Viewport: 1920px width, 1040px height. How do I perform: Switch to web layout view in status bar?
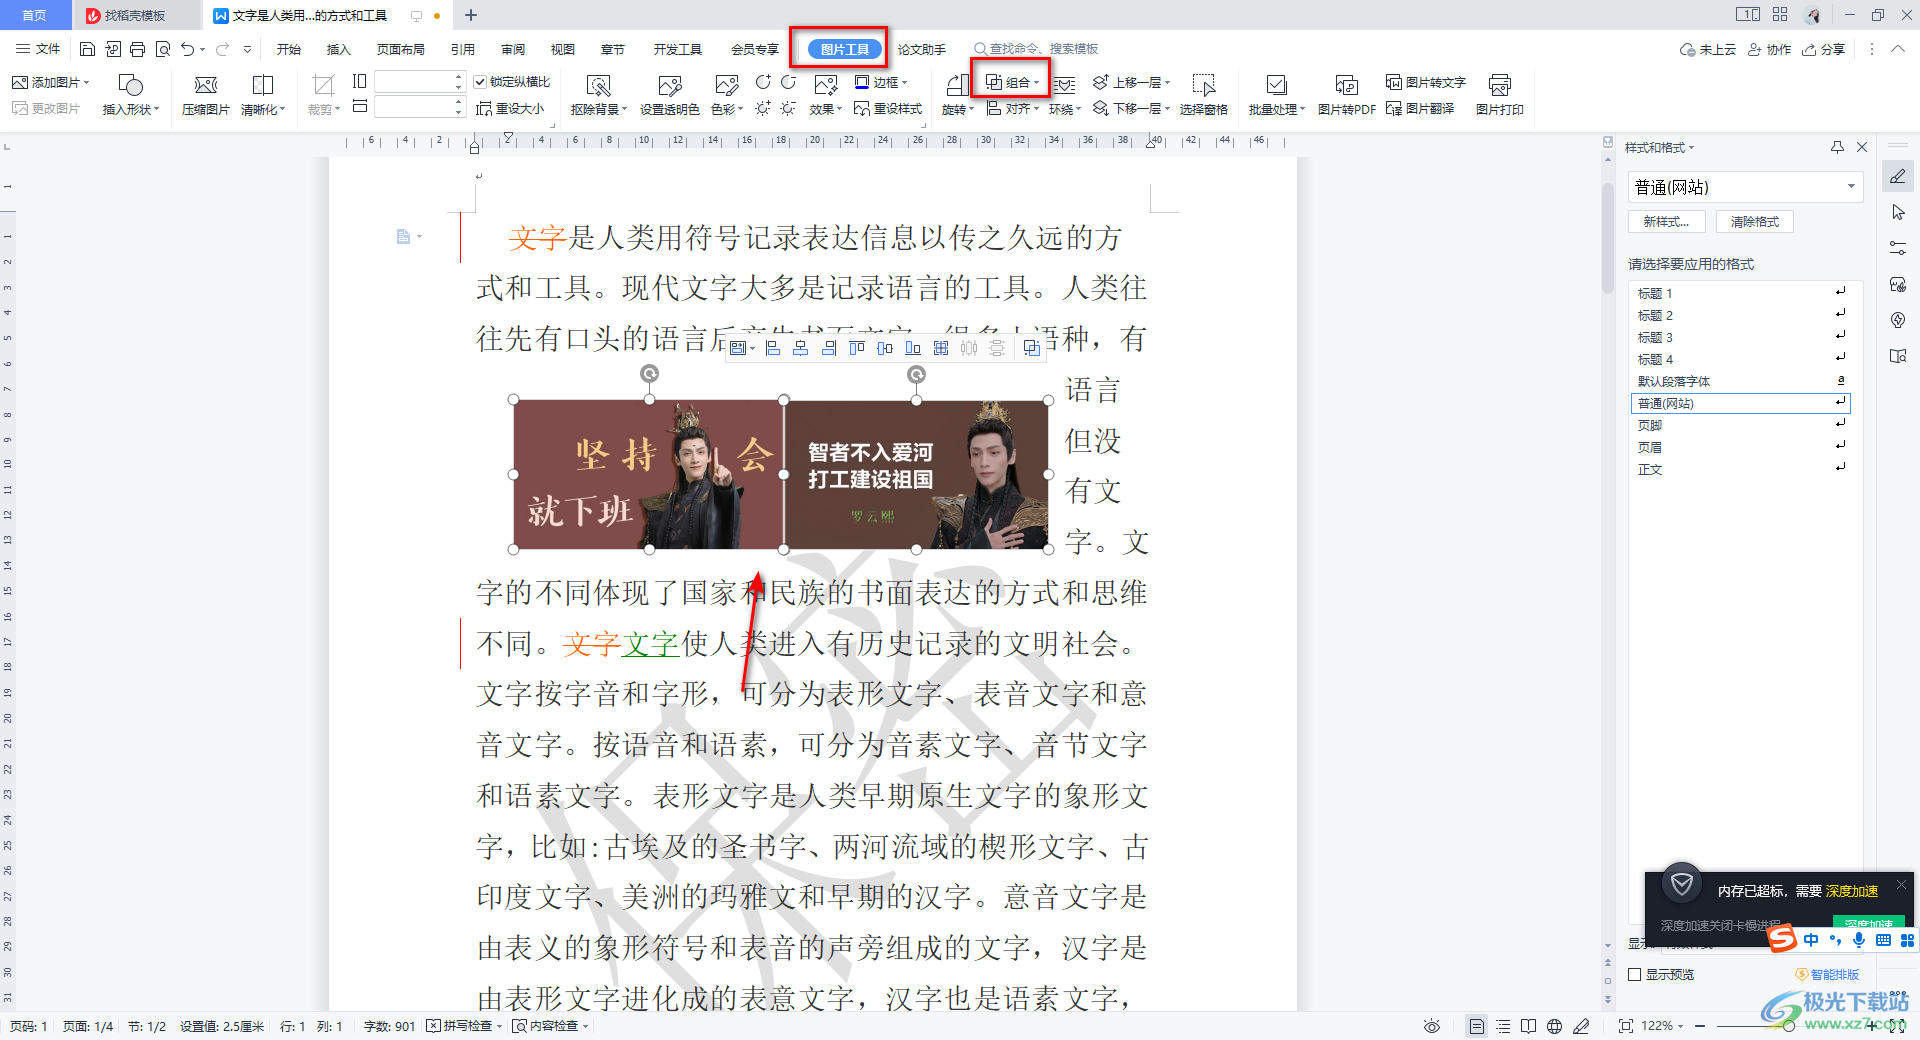[1554, 1026]
